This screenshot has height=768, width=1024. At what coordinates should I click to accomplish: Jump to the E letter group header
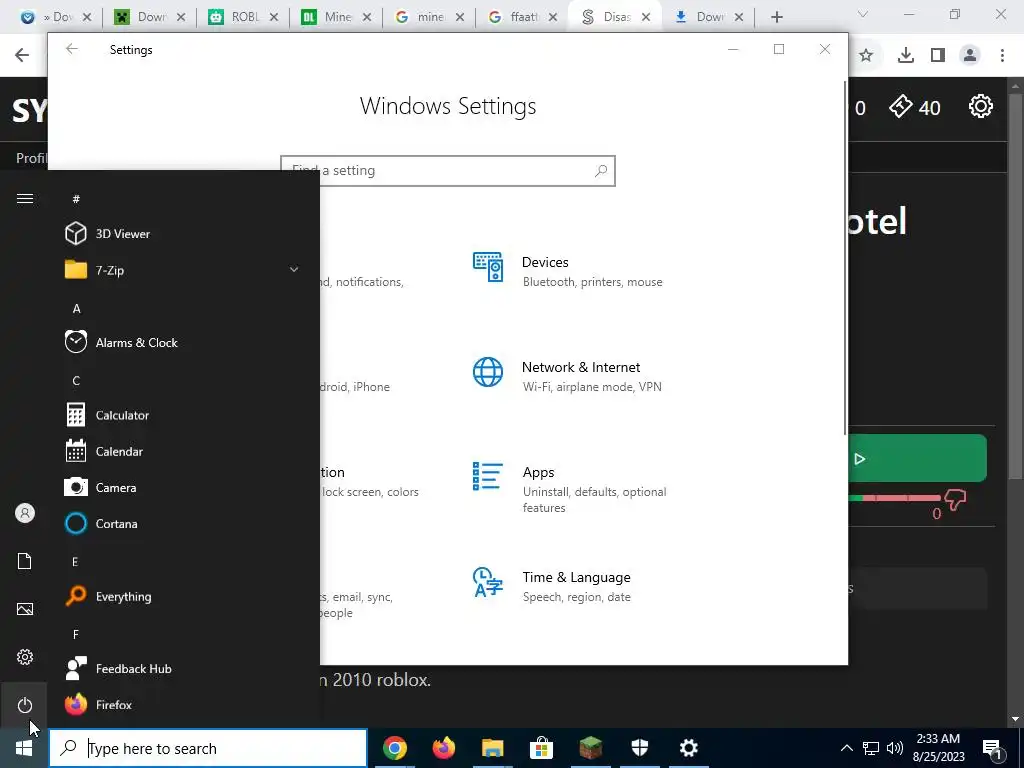coord(75,562)
